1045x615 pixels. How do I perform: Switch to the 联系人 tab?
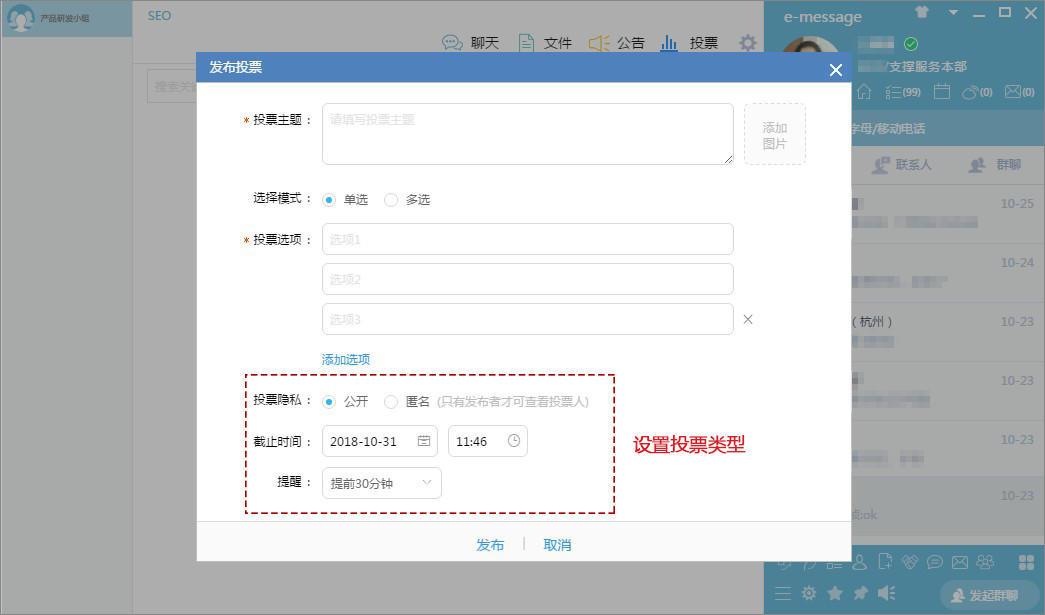pos(901,165)
